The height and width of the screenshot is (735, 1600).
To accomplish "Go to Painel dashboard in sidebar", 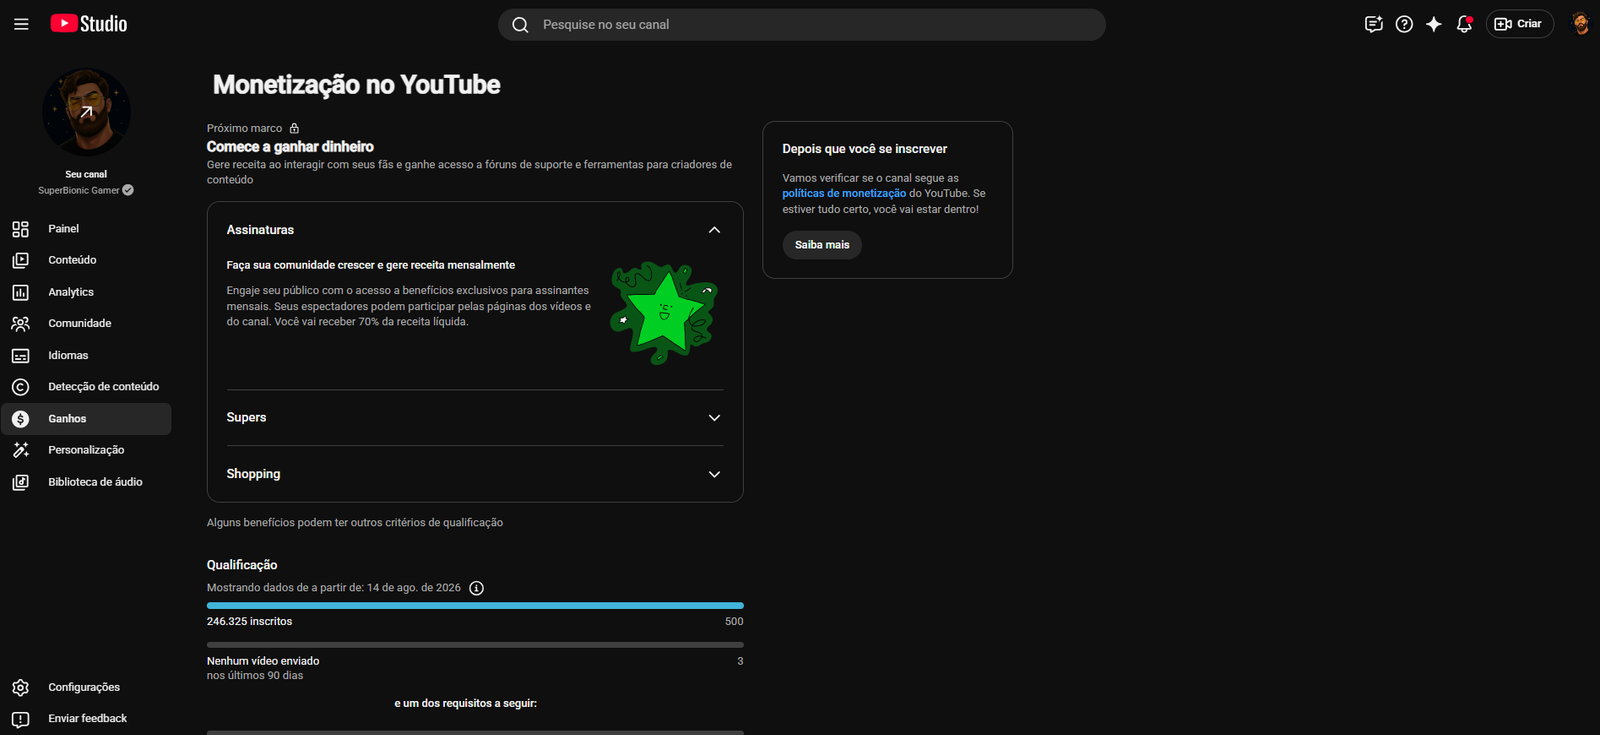I will [86, 229].
